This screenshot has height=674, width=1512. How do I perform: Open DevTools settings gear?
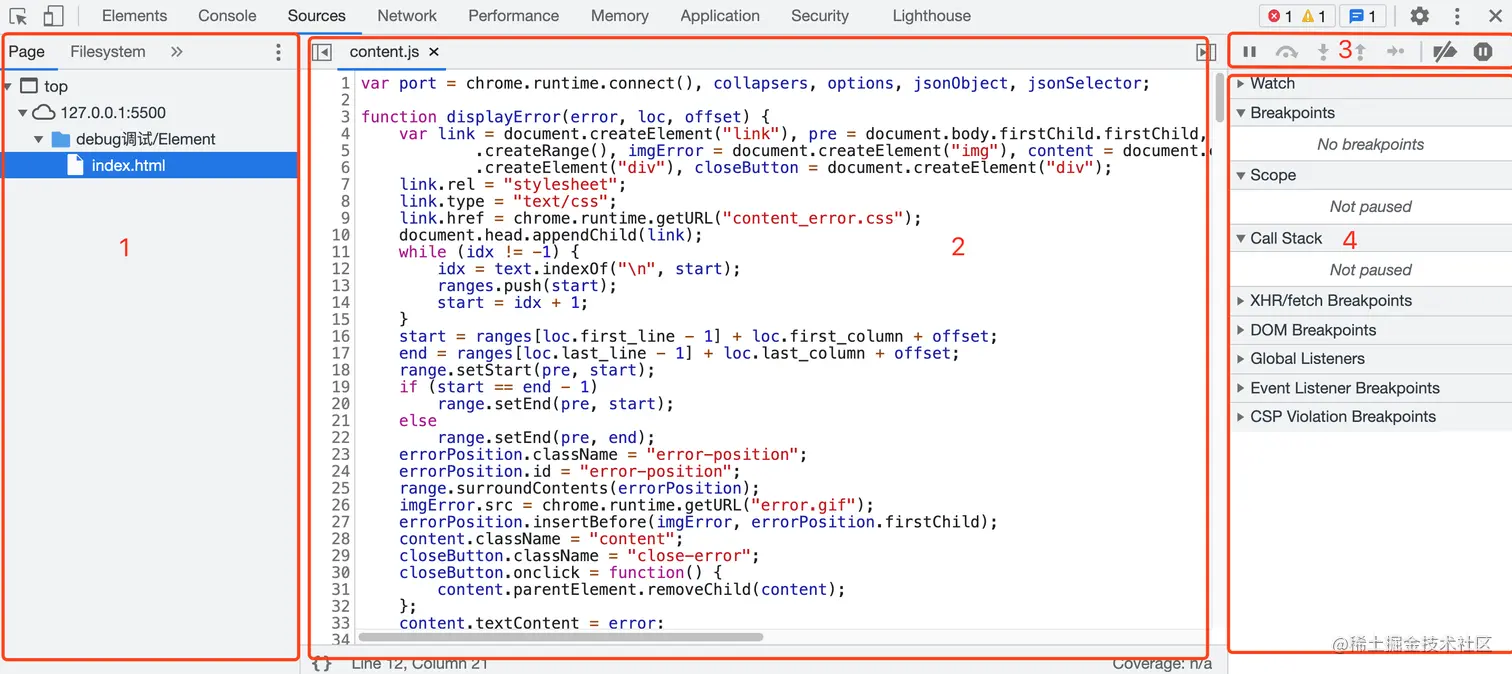coord(1419,16)
